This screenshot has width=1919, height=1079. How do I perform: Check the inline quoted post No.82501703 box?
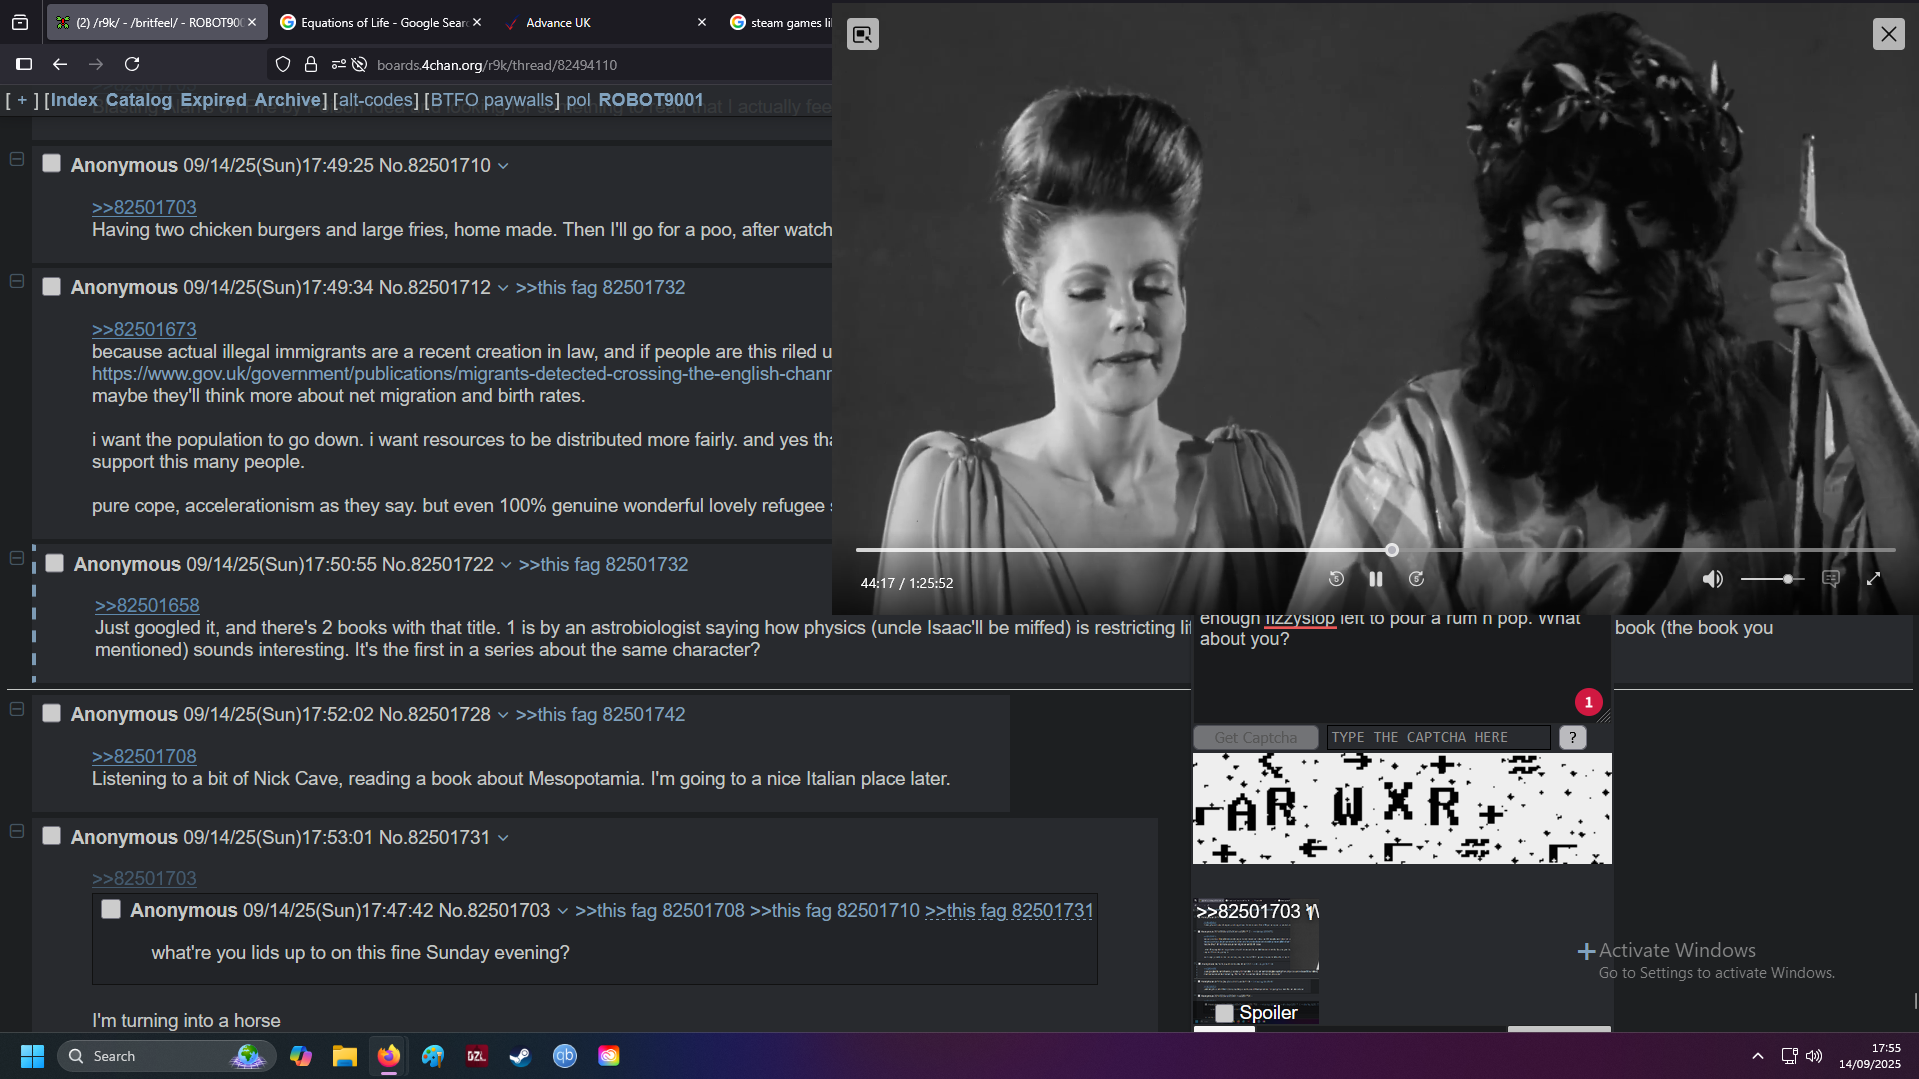[111, 910]
